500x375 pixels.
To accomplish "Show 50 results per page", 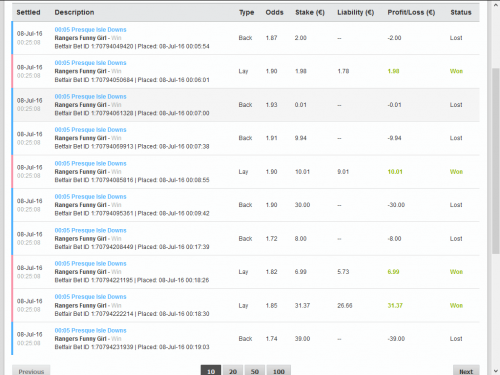I will [255, 371].
